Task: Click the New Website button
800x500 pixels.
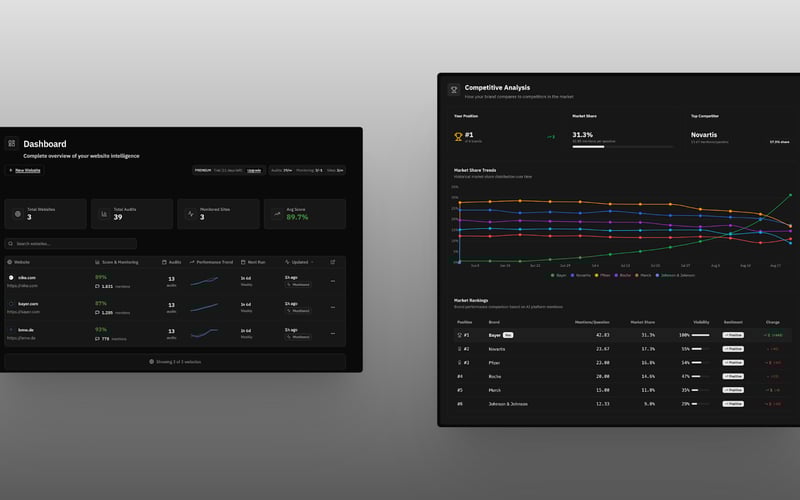Action: (x=24, y=170)
